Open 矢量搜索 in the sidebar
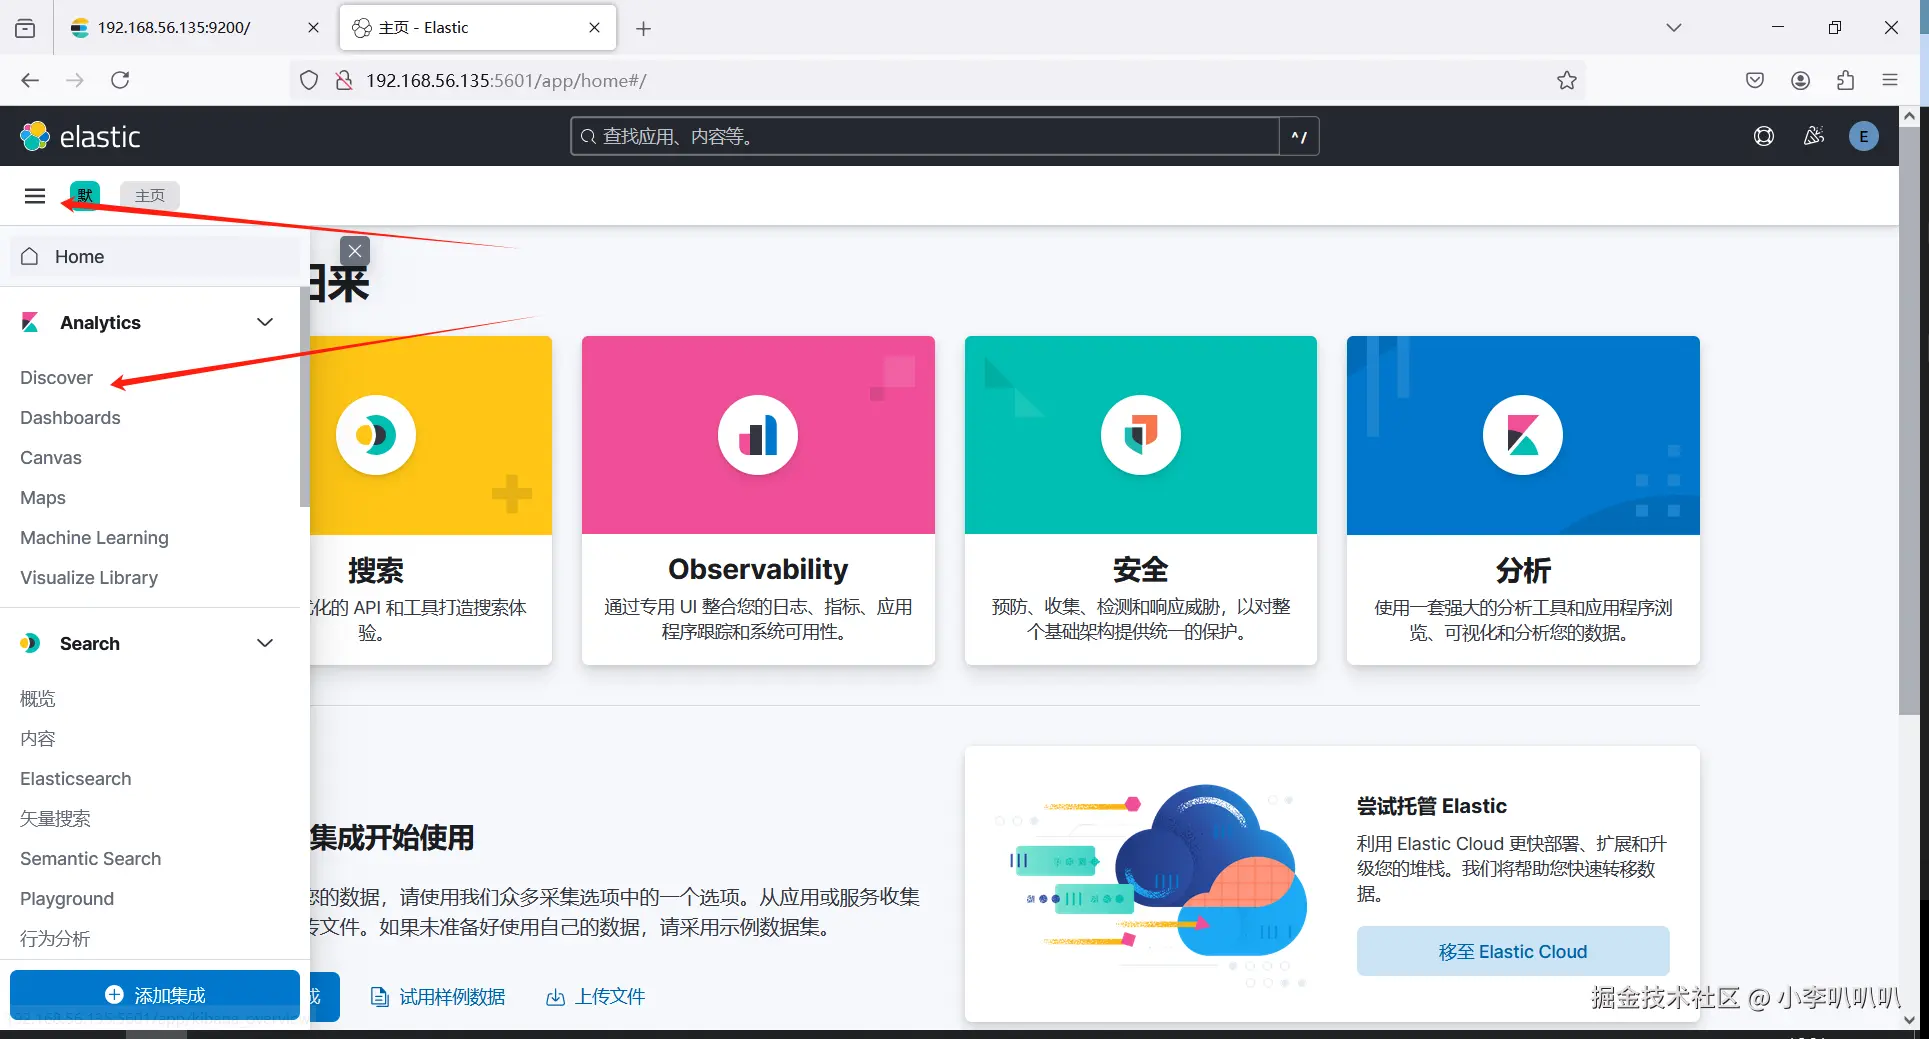The width and height of the screenshot is (1929, 1039). click(55, 818)
